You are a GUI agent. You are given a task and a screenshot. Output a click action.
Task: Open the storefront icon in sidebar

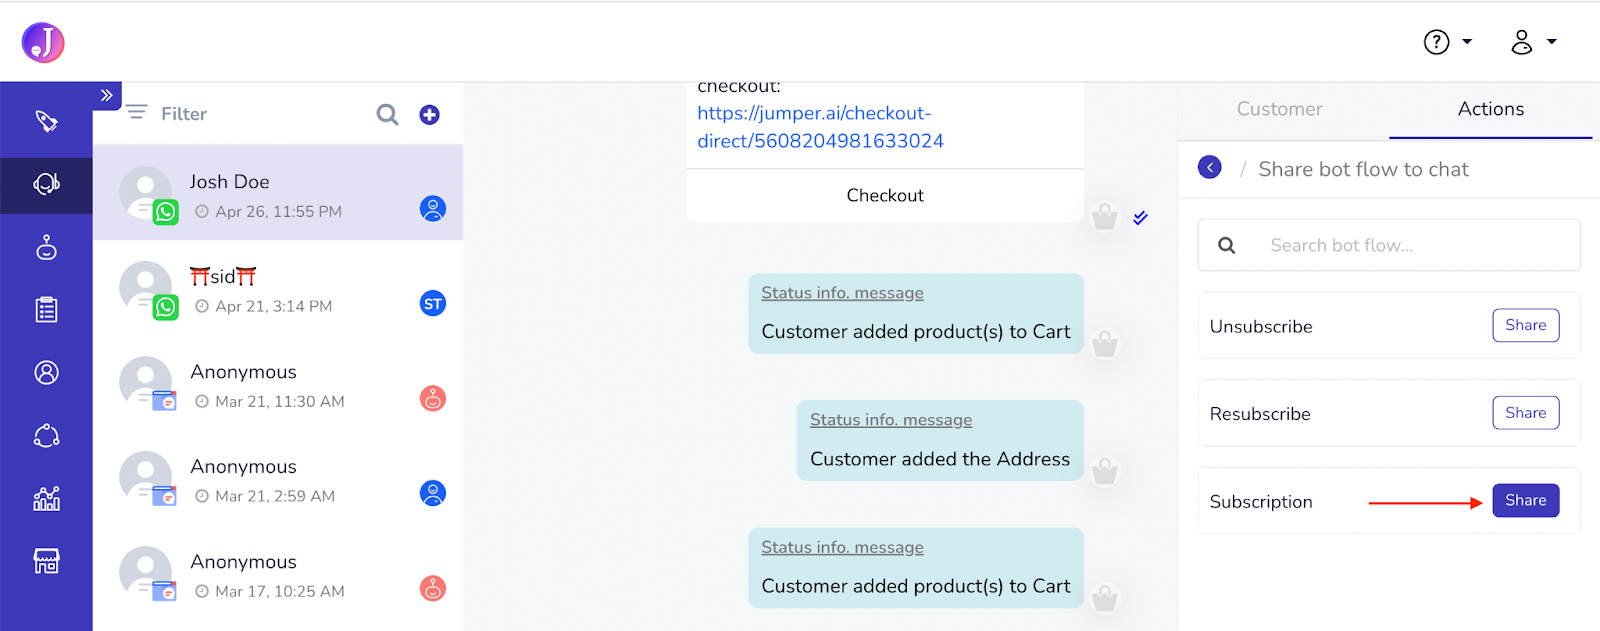coord(46,561)
